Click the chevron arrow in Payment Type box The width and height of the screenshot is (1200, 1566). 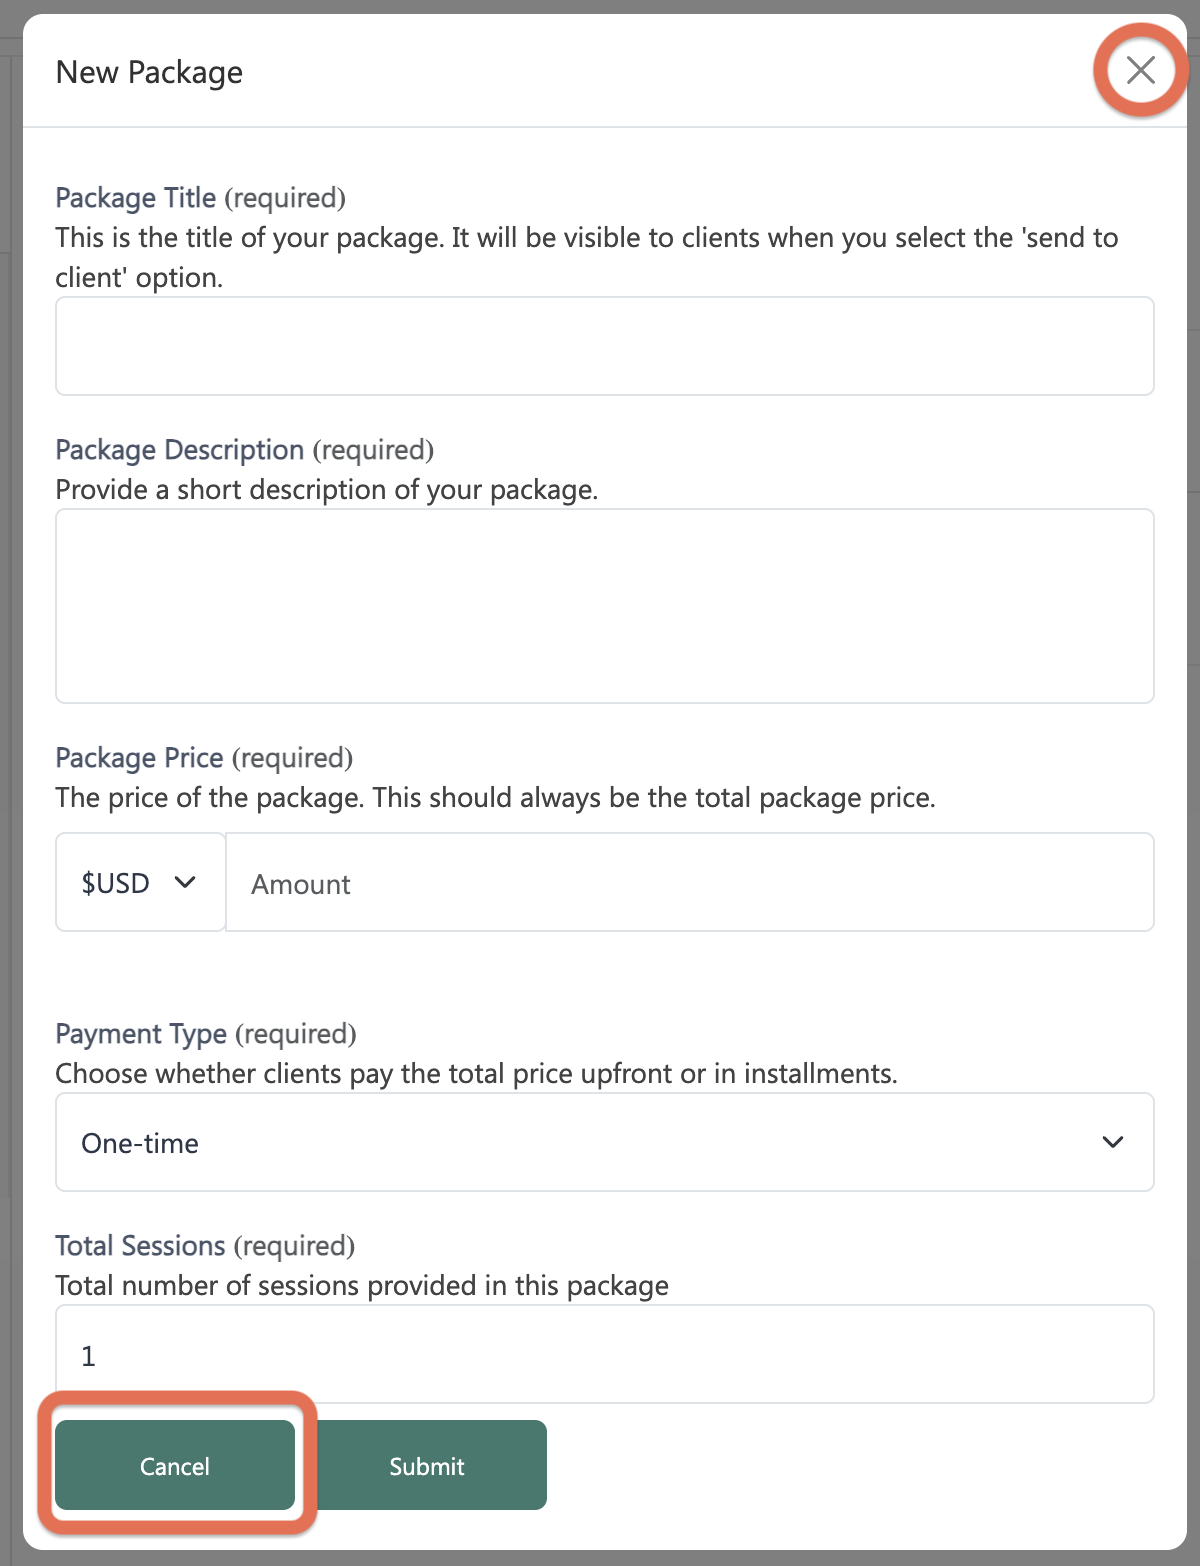pos(1113,1142)
